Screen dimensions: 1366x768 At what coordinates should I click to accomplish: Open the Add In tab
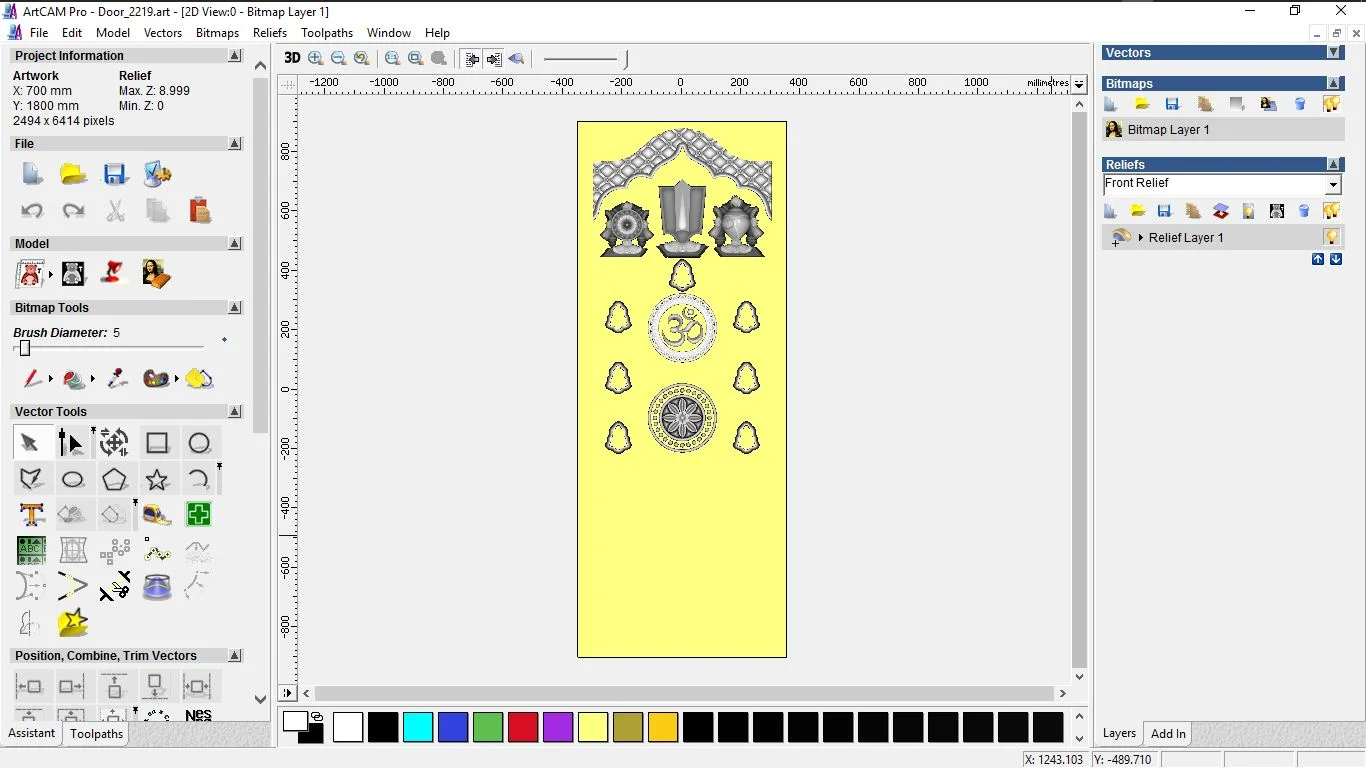click(1168, 734)
